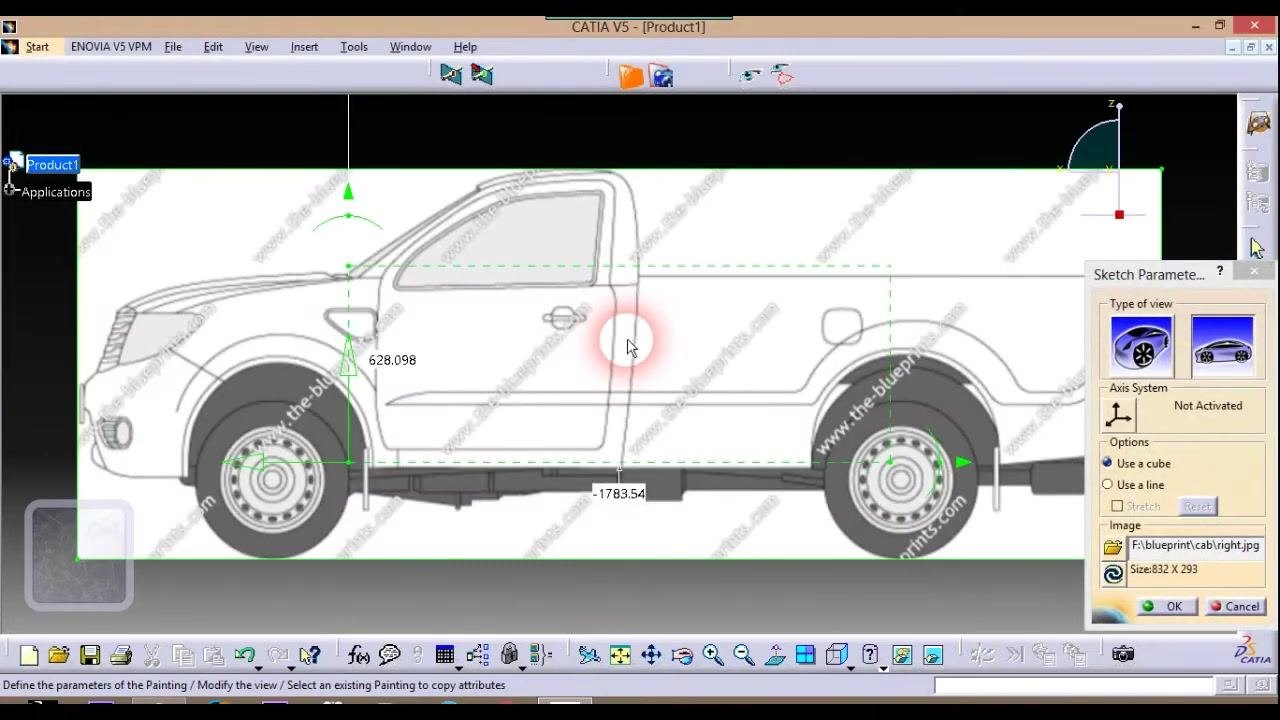
Task: Print using the printer icon
Action: tap(121, 655)
